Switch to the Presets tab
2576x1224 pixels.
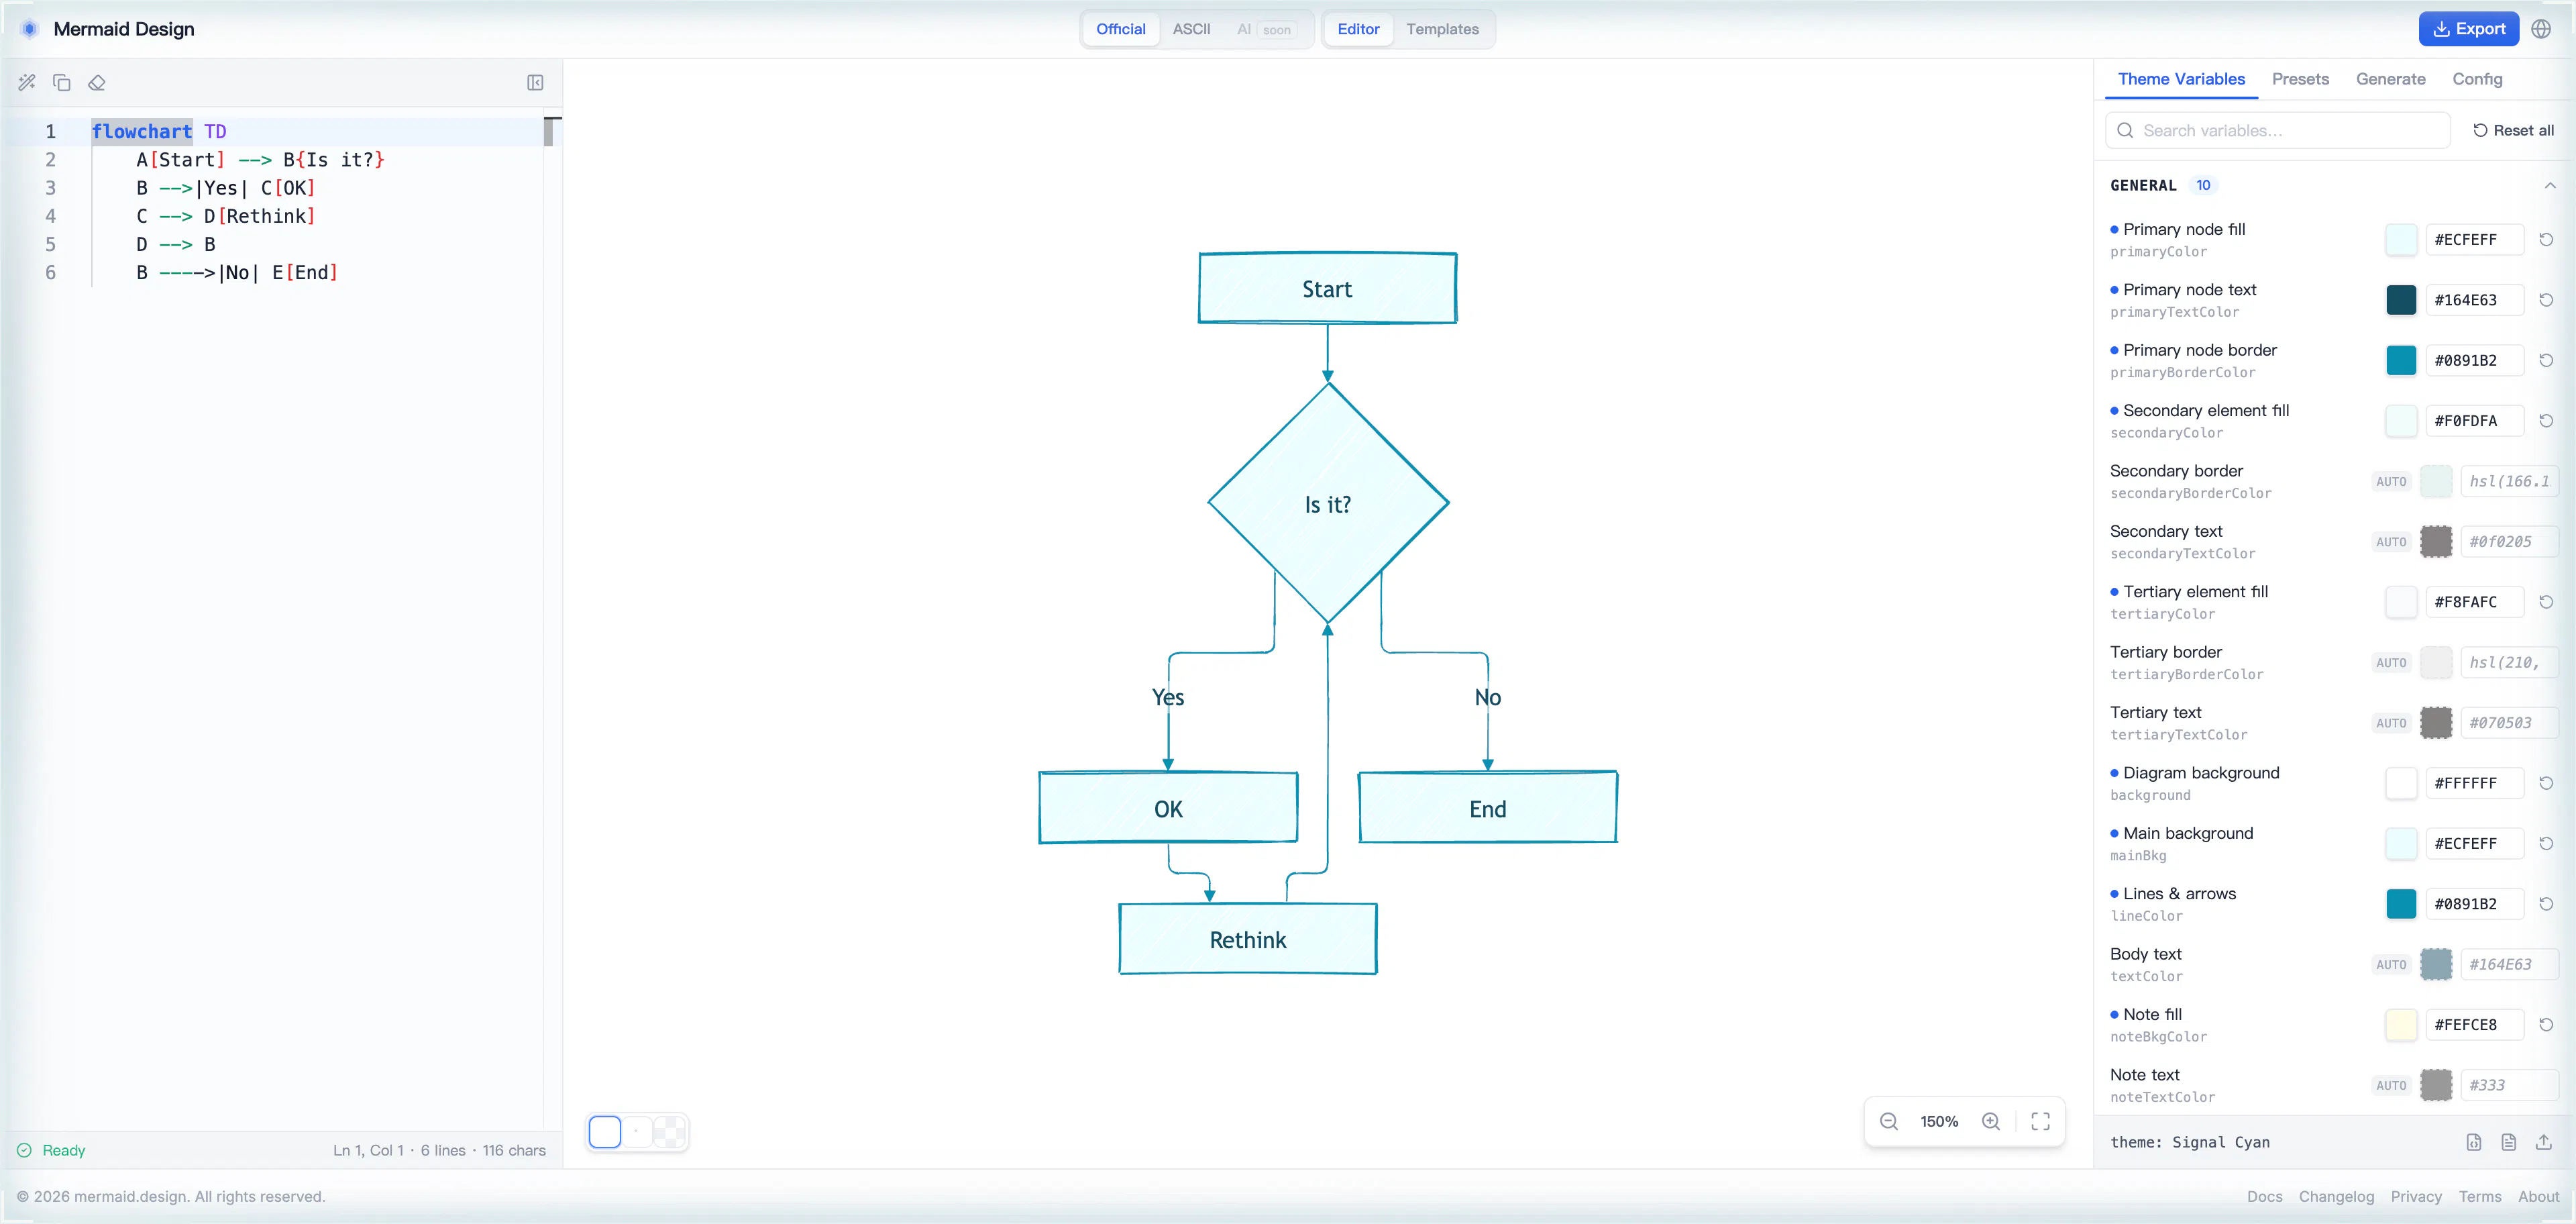pos(2300,79)
